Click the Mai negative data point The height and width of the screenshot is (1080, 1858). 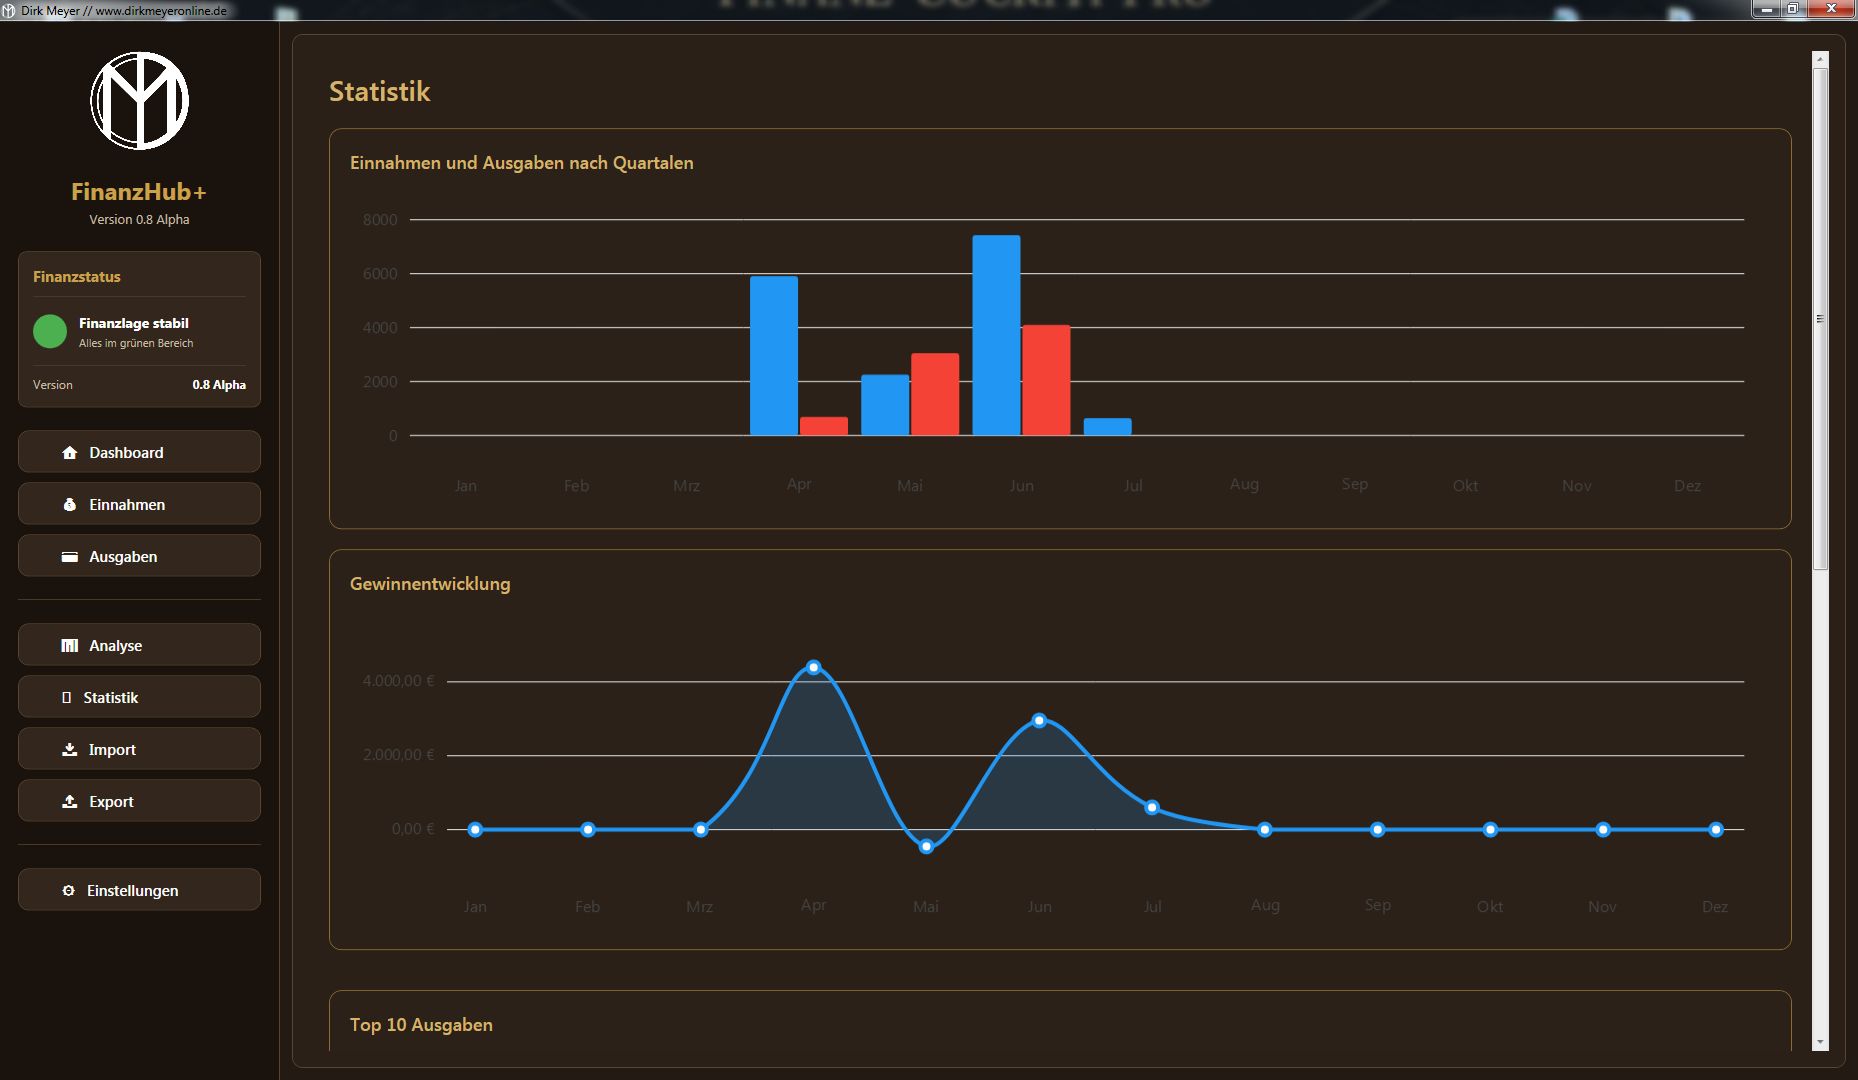927,847
